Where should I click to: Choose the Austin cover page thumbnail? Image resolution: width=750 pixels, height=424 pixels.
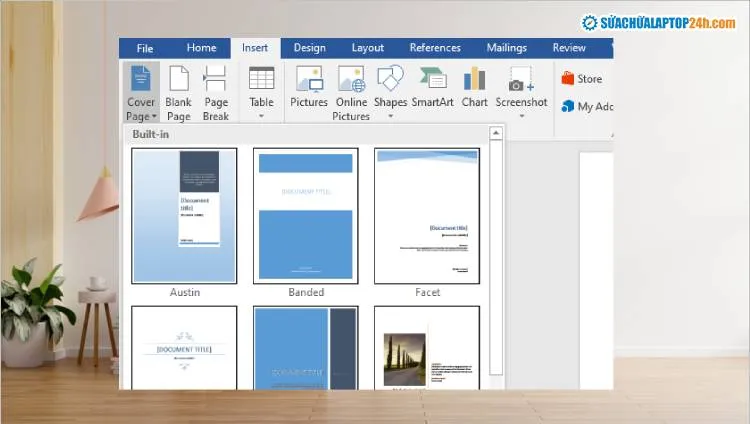[184, 216]
